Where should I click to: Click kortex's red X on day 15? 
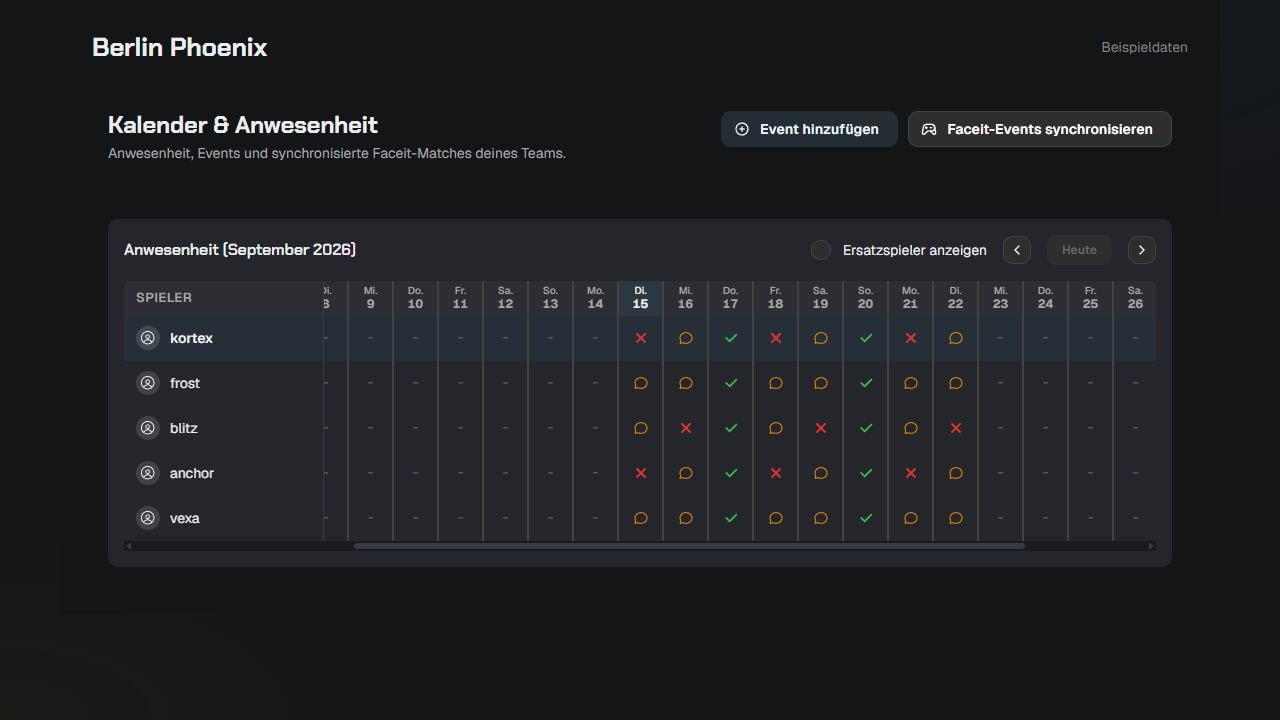click(x=640, y=338)
